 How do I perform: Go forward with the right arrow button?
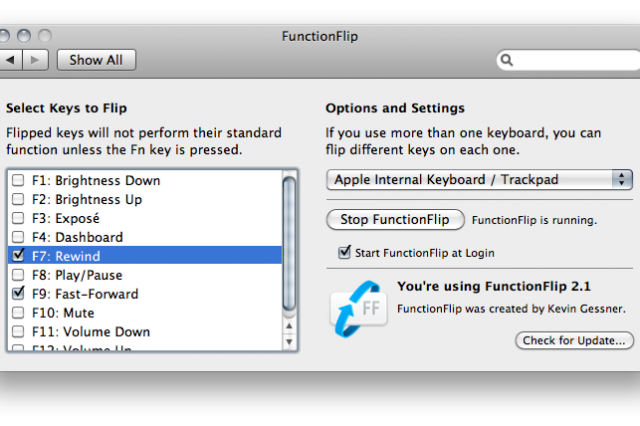(35, 60)
